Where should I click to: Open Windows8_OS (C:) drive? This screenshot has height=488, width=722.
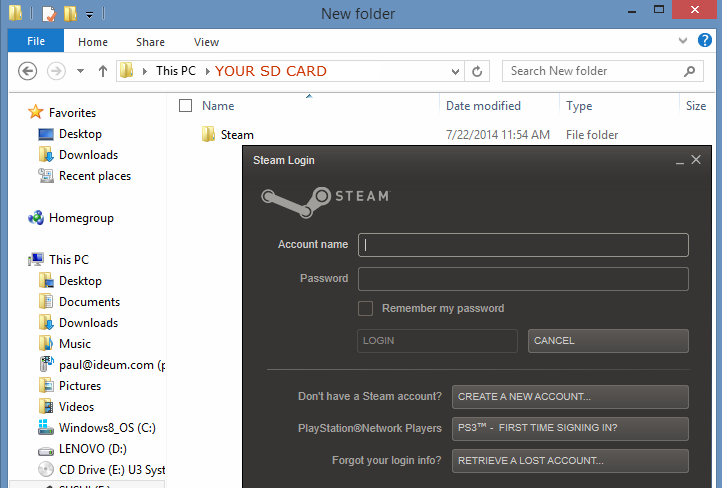pyautogui.click(x=97, y=428)
